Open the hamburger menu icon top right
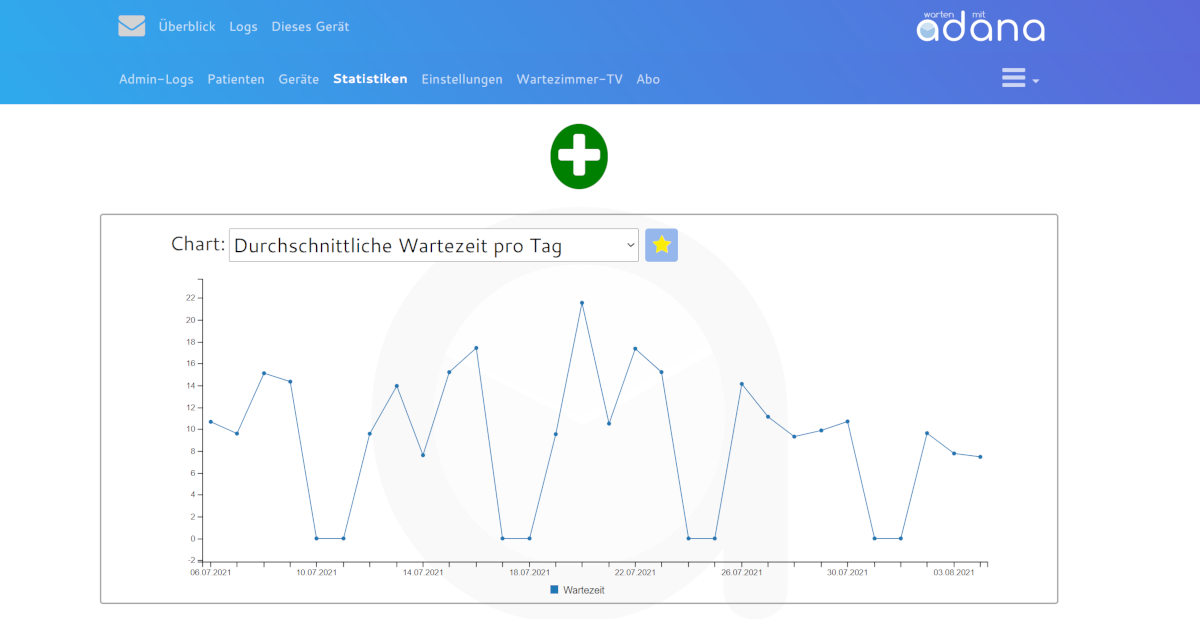1200x619 pixels. [x=1012, y=77]
